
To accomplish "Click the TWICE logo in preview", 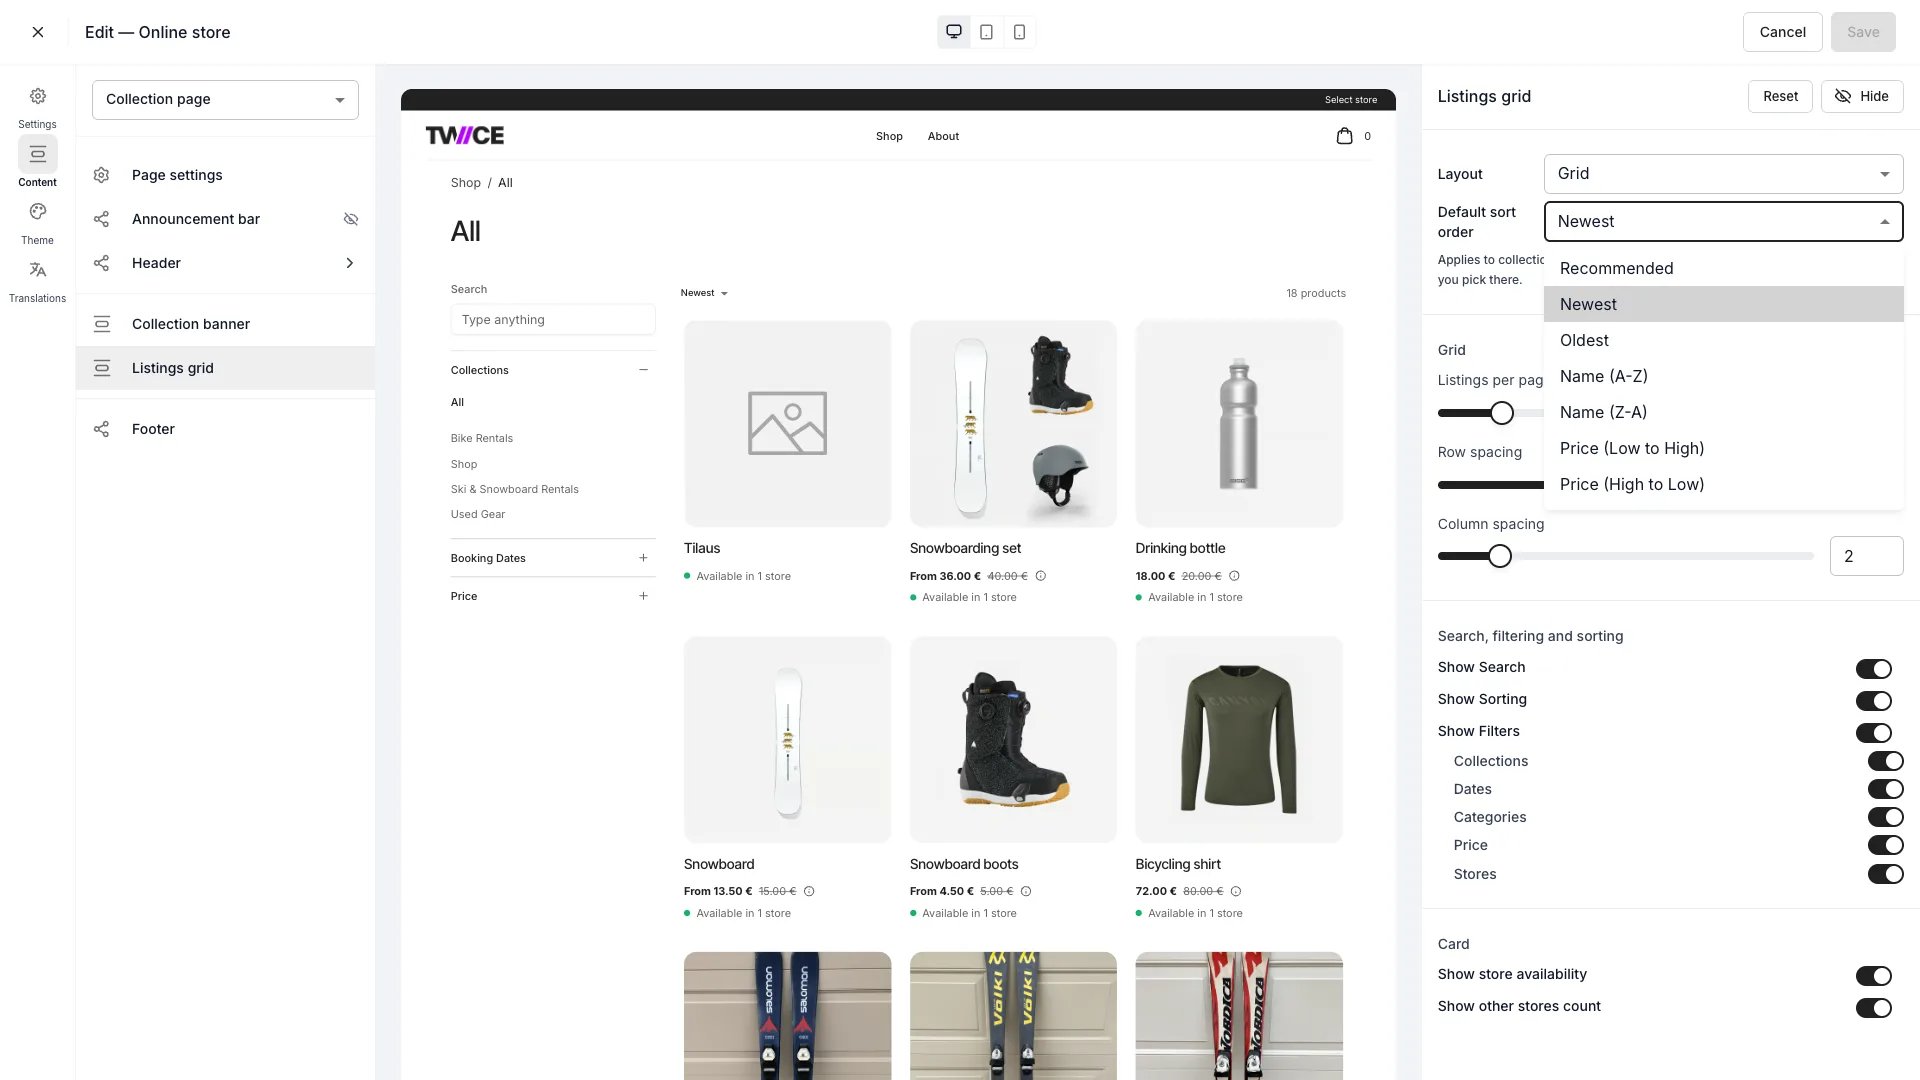I will coord(465,135).
